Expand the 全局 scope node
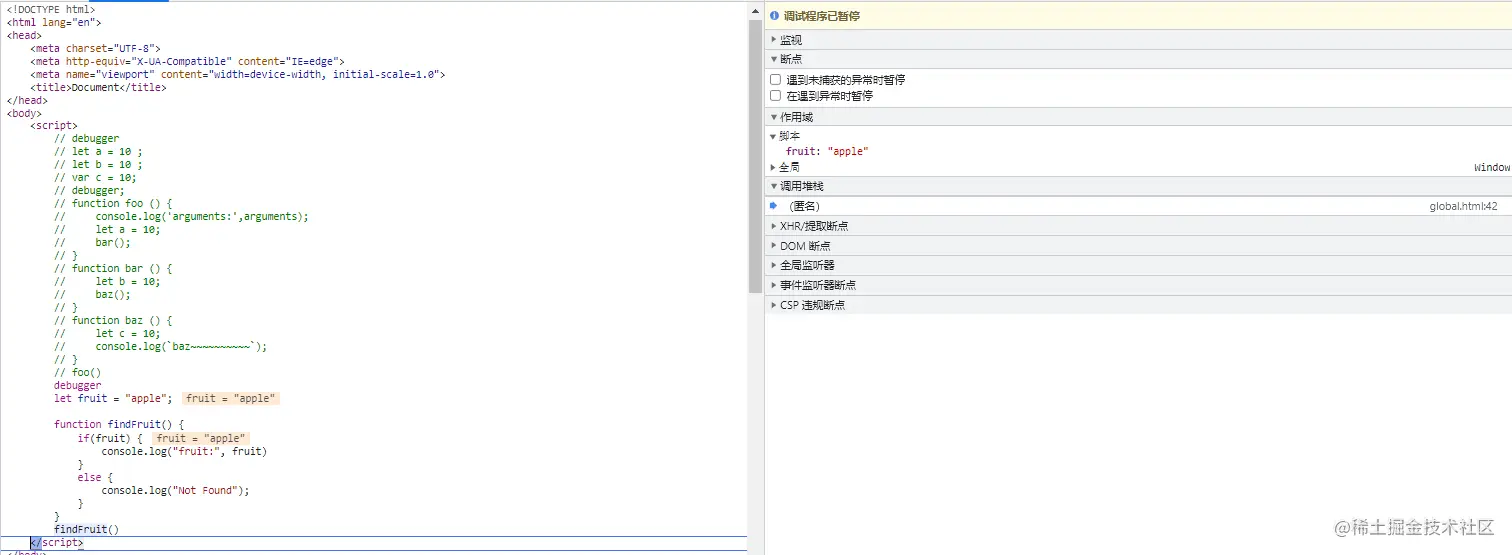 (773, 167)
